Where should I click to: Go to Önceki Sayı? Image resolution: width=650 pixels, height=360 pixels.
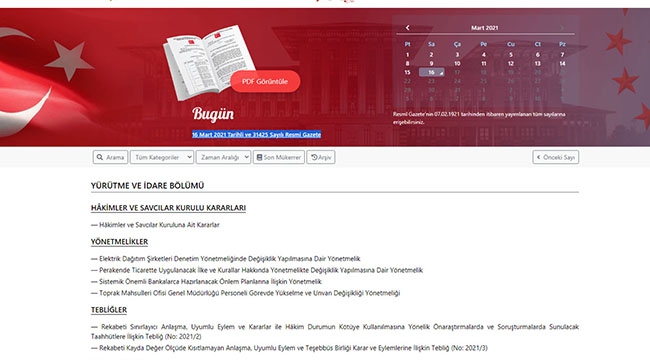(555, 157)
